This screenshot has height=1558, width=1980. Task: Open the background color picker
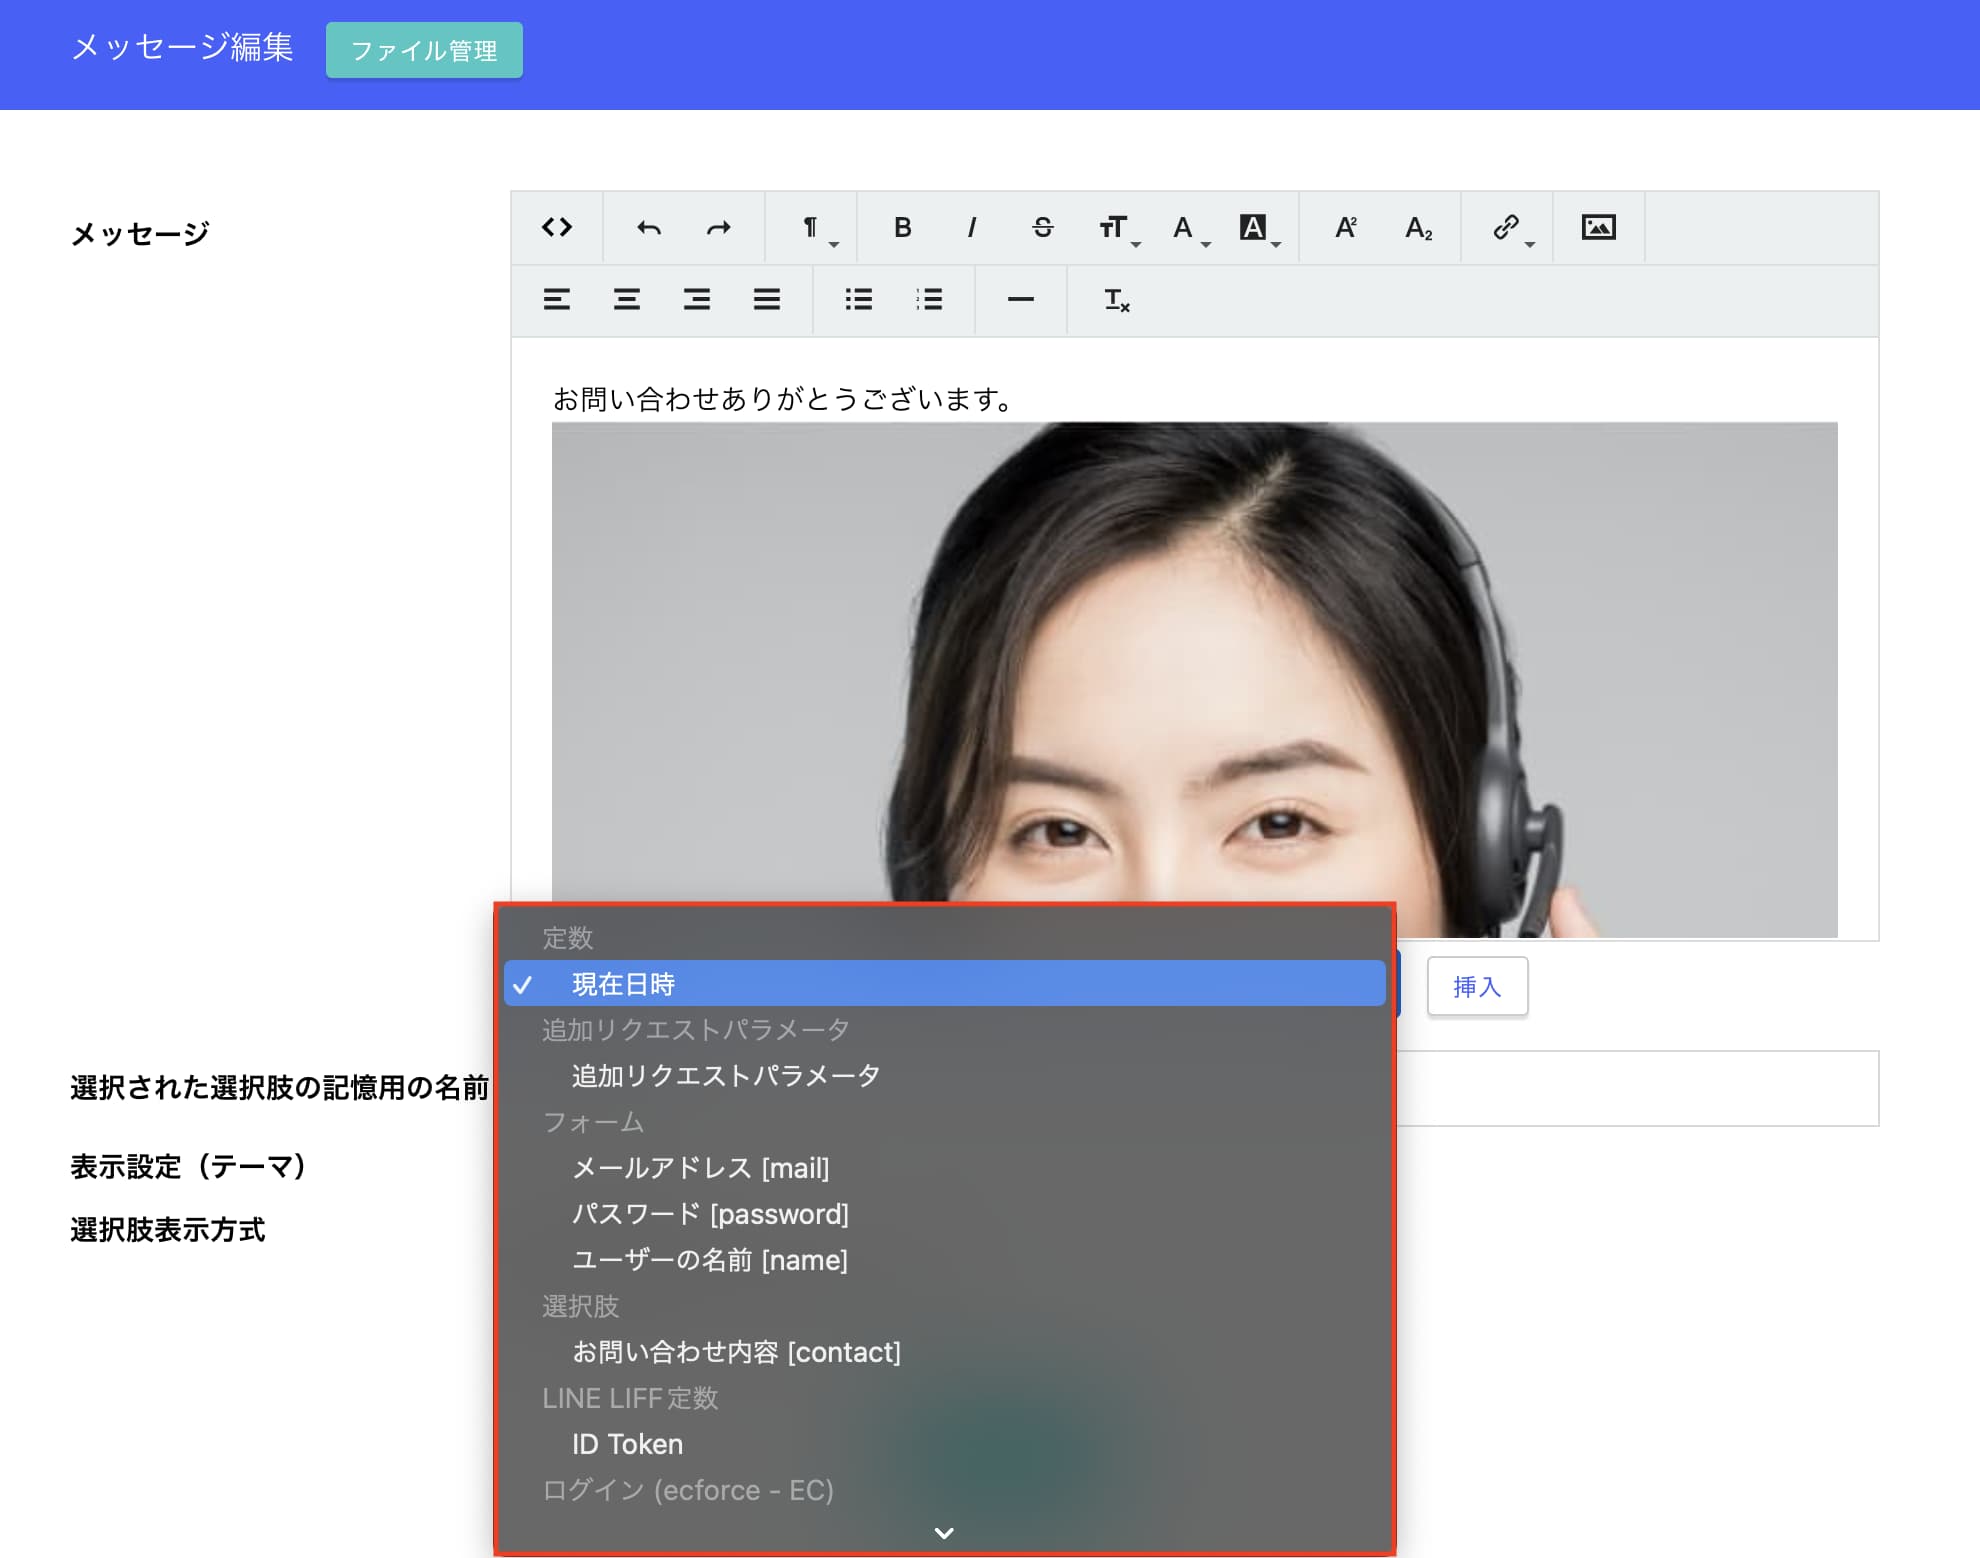tap(1258, 228)
